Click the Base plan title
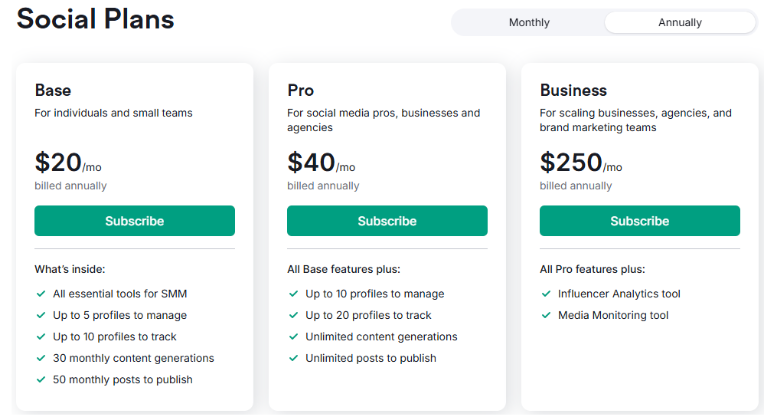764x415 pixels. click(x=53, y=90)
